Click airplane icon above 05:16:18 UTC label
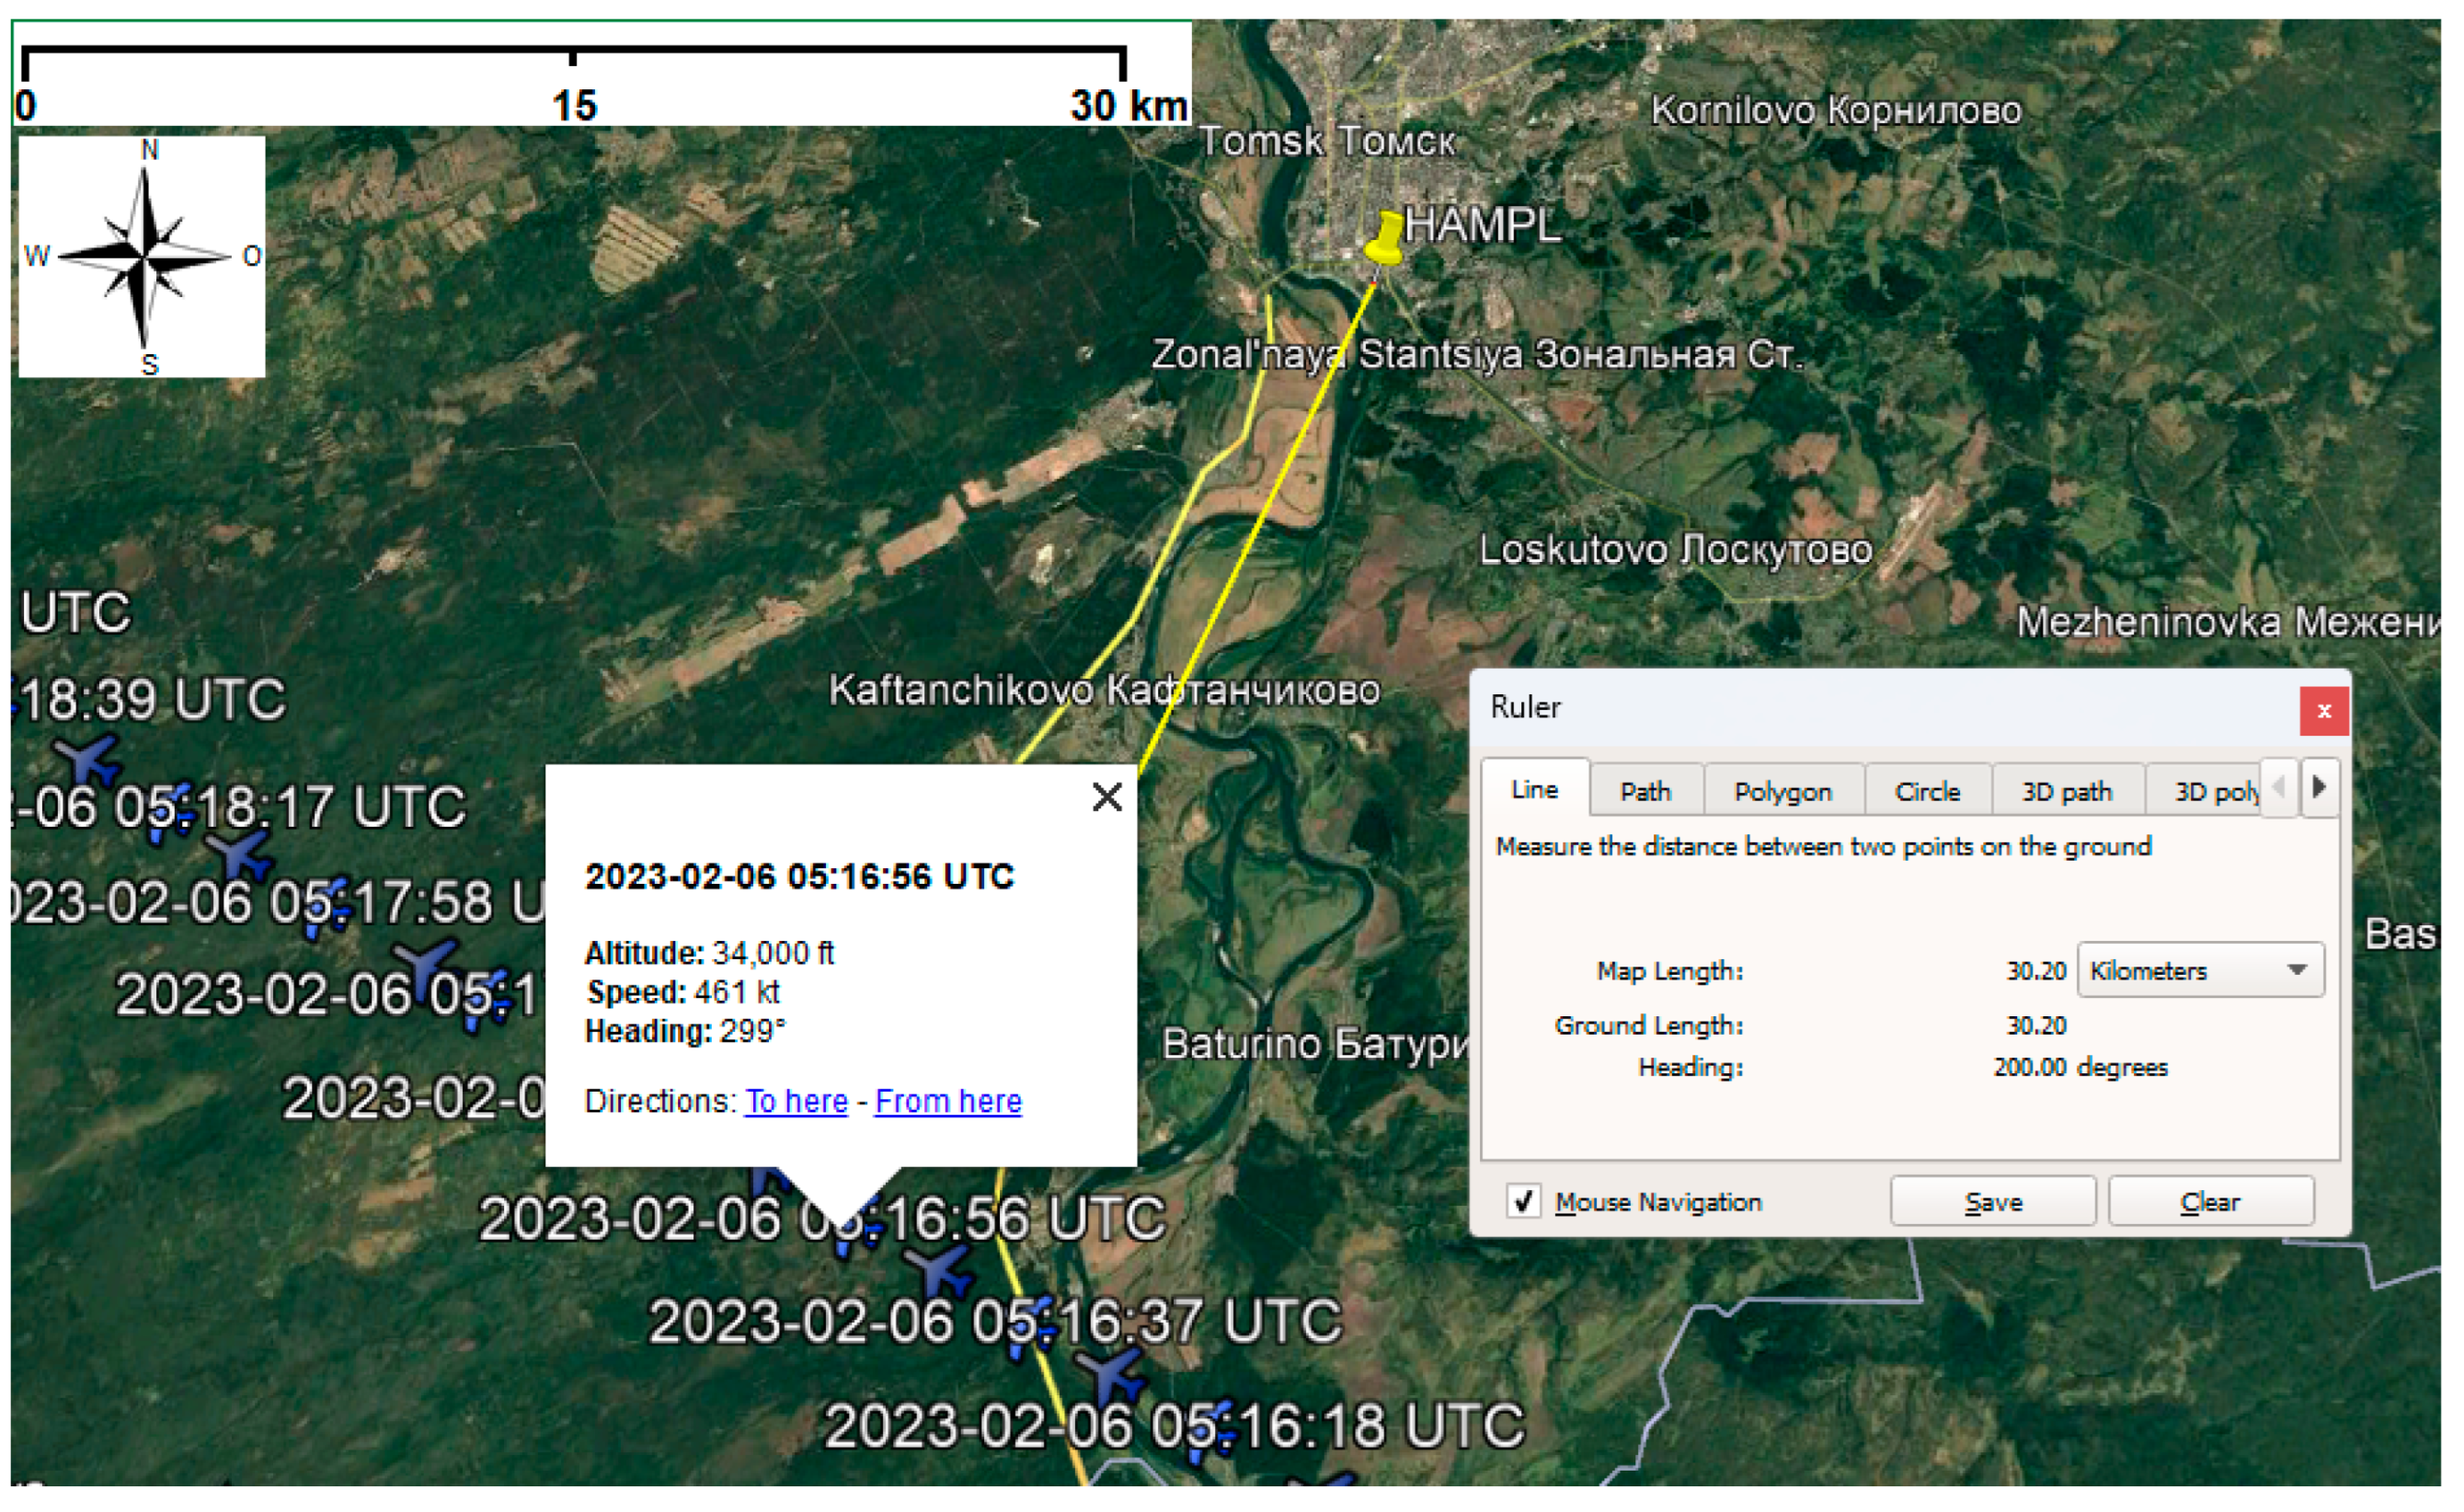This screenshot has height=1512, width=2464. (x=1113, y=1377)
